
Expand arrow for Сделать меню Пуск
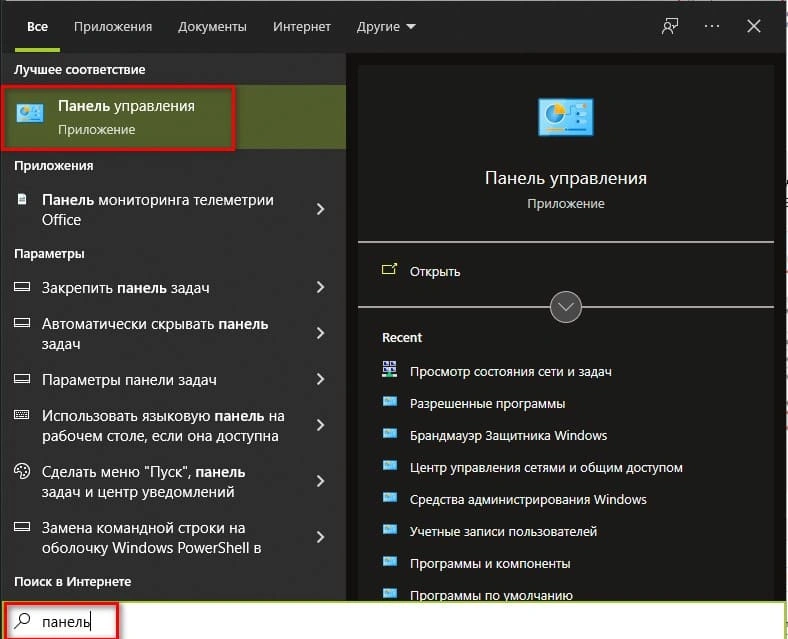tap(321, 481)
